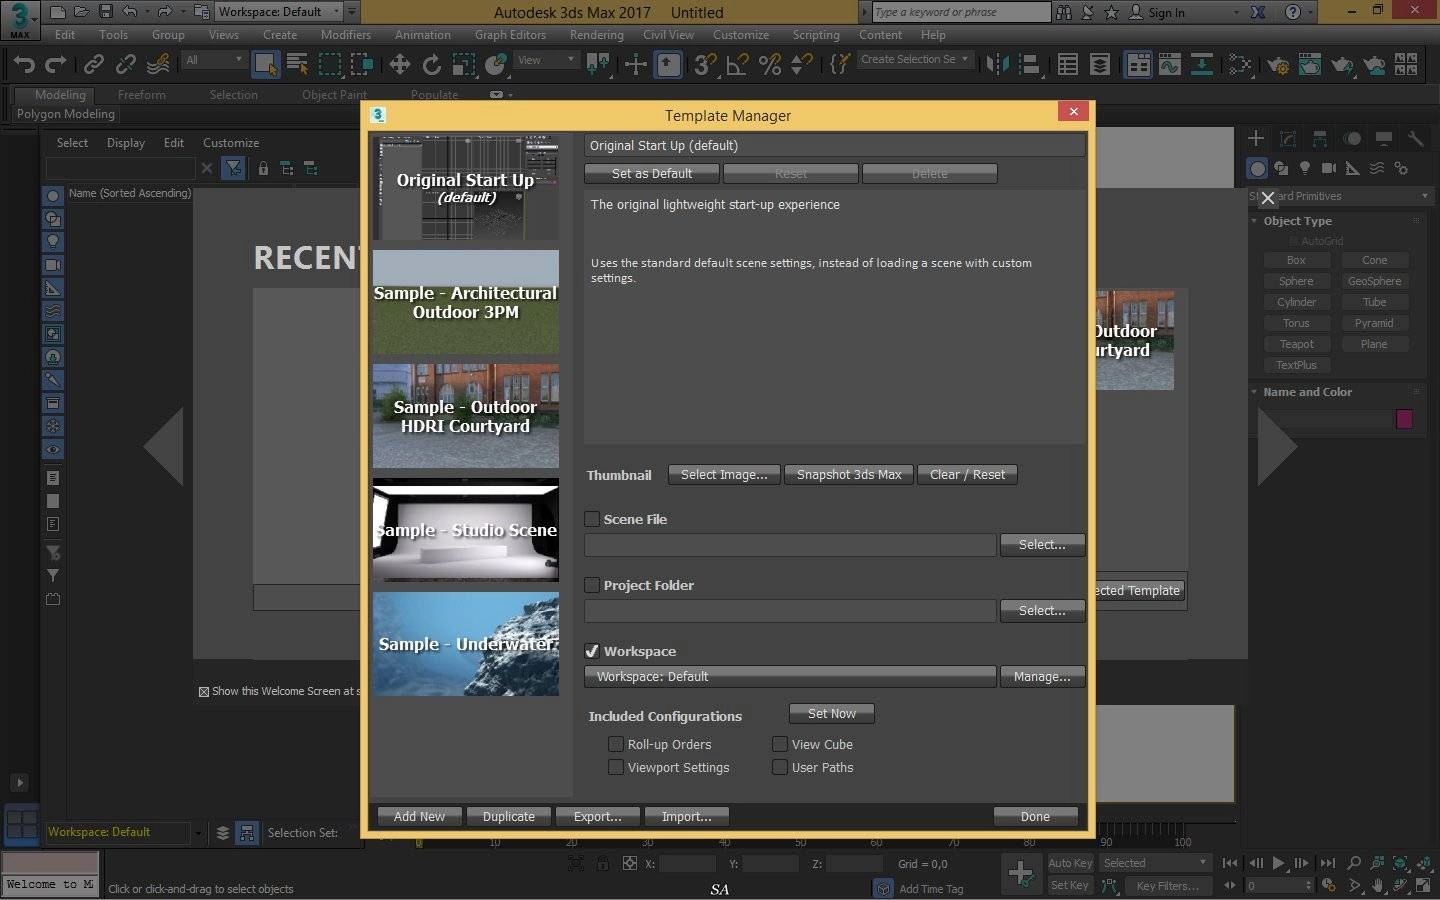
Task: Expand the Standard Primitives dropdown
Action: click(1340, 196)
